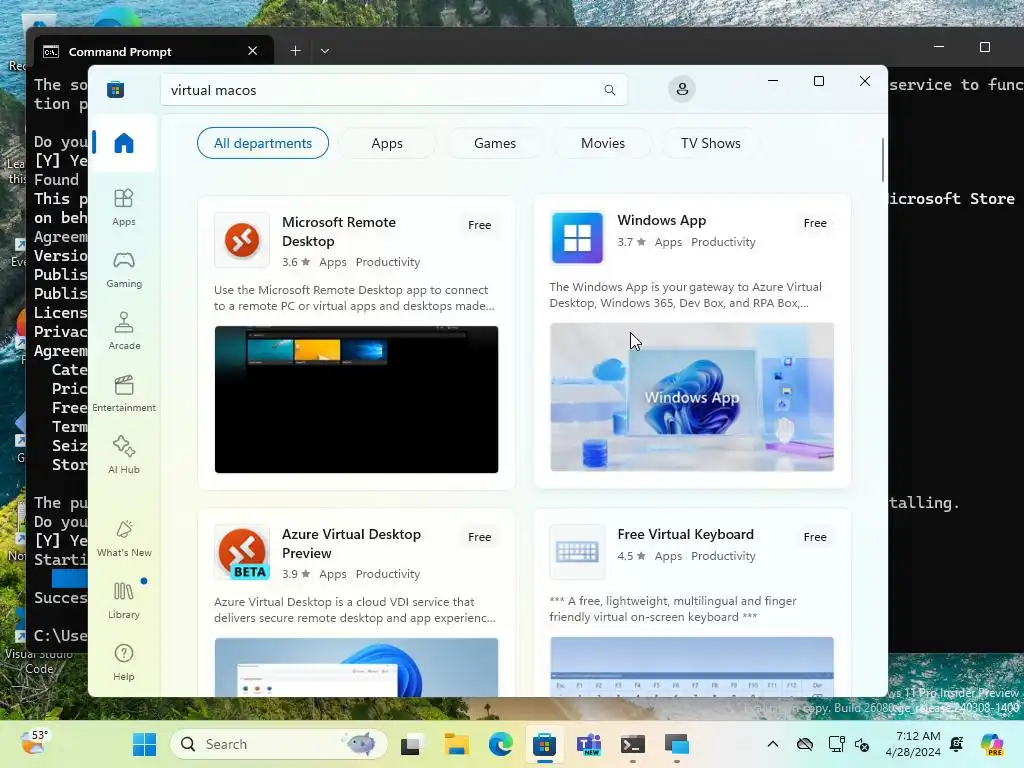The width and height of the screenshot is (1024, 768).
Task: Open the weather widget showing 53°
Action: 35,743
